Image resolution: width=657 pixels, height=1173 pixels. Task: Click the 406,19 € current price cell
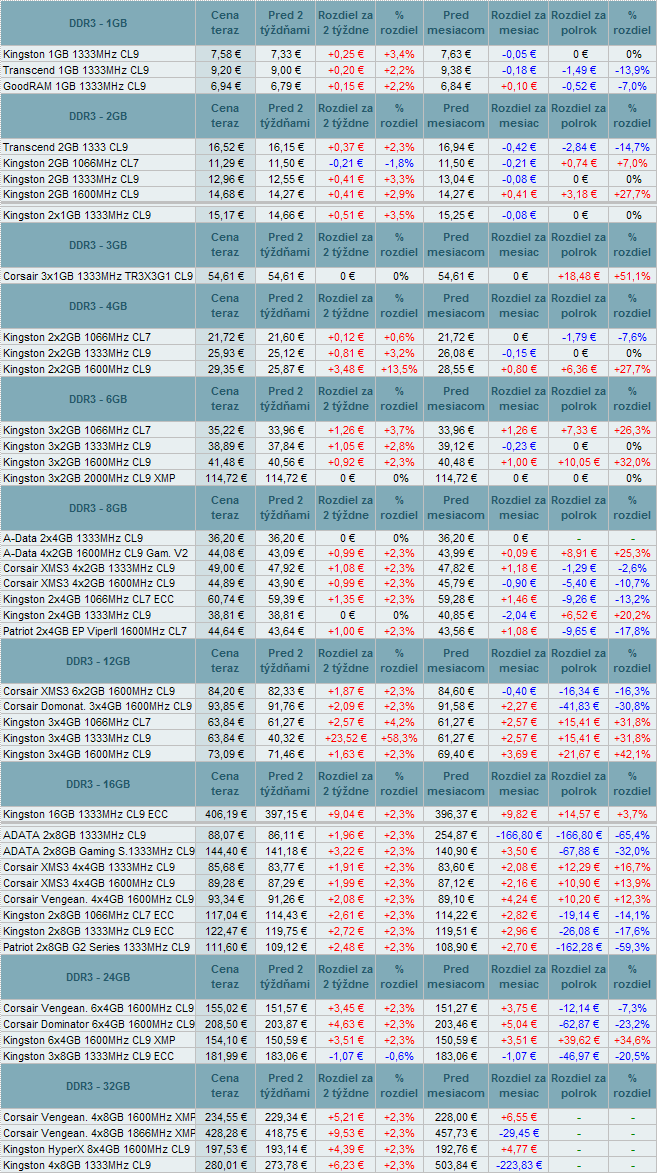[x=225, y=813]
